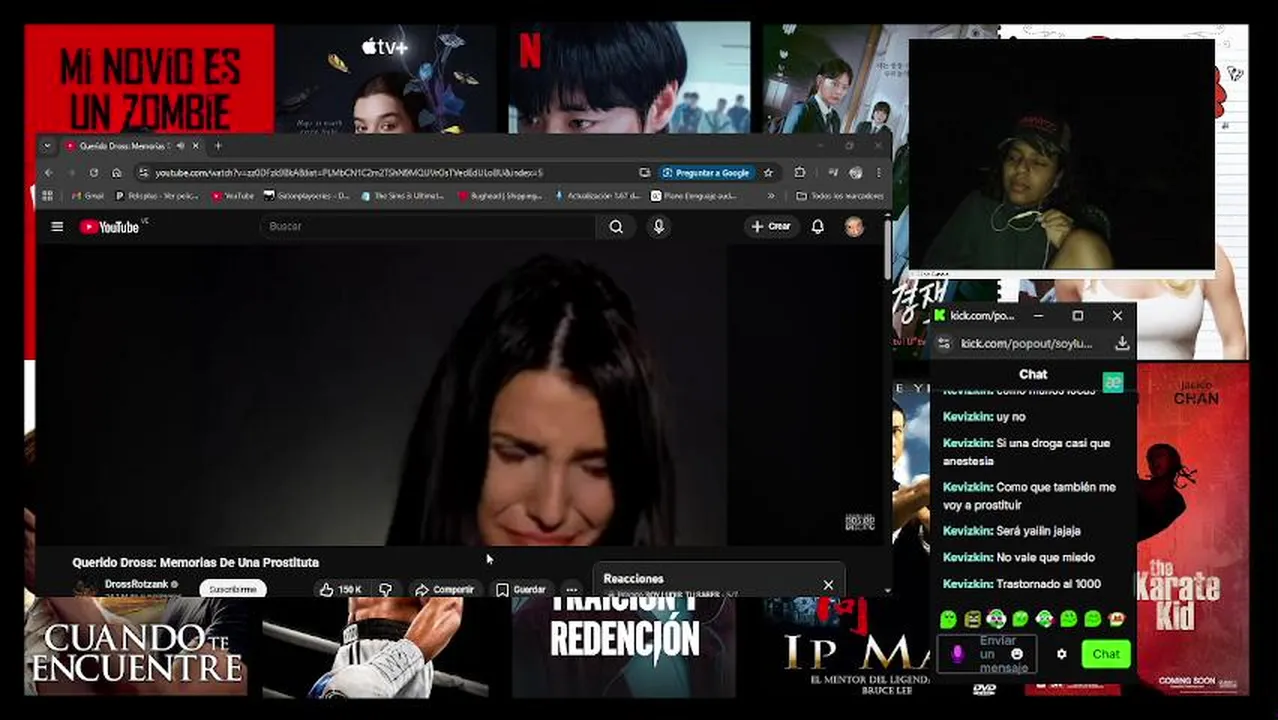This screenshot has height=720, width=1278.
Task: Open Chrome apps grid shortcut
Action: (47, 196)
